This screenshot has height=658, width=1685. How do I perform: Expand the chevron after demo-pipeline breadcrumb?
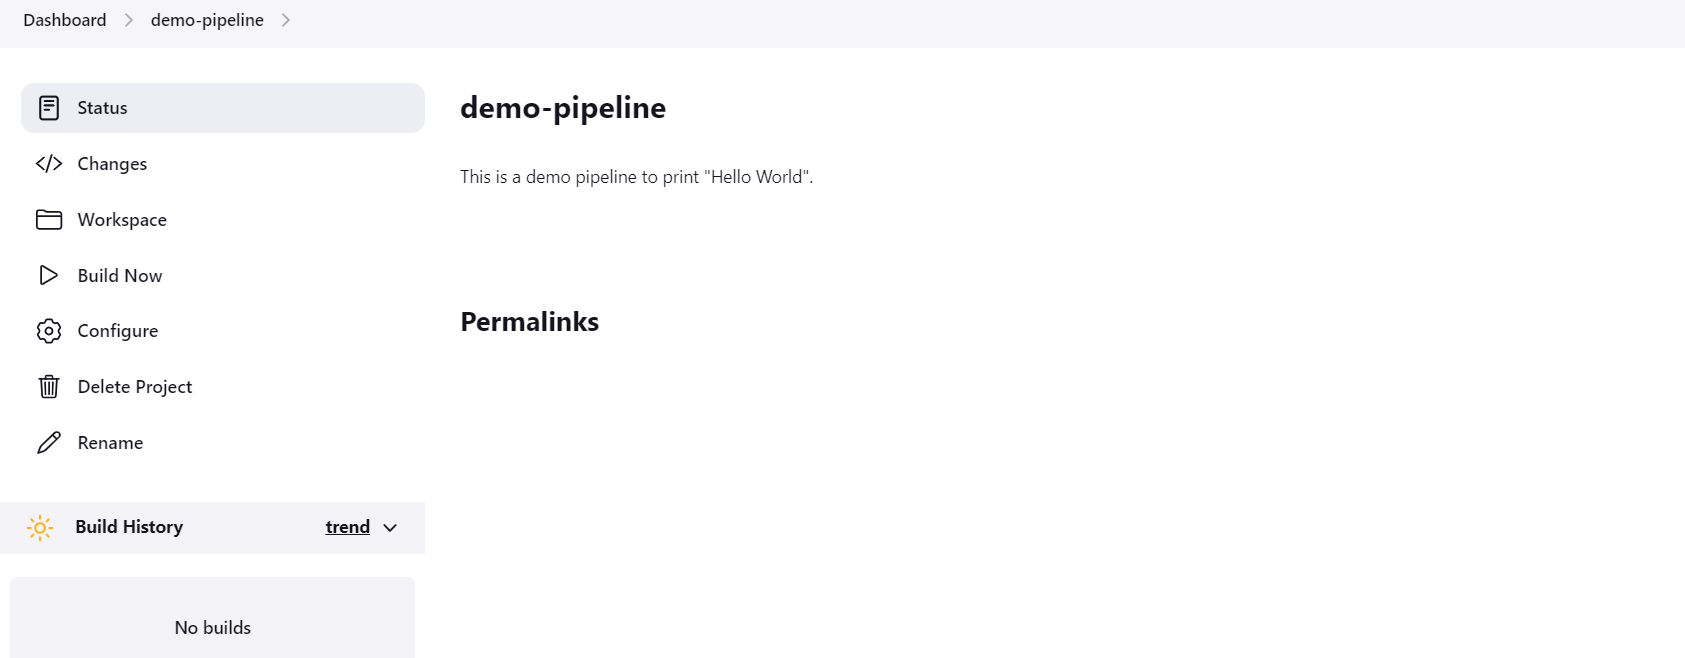(286, 20)
